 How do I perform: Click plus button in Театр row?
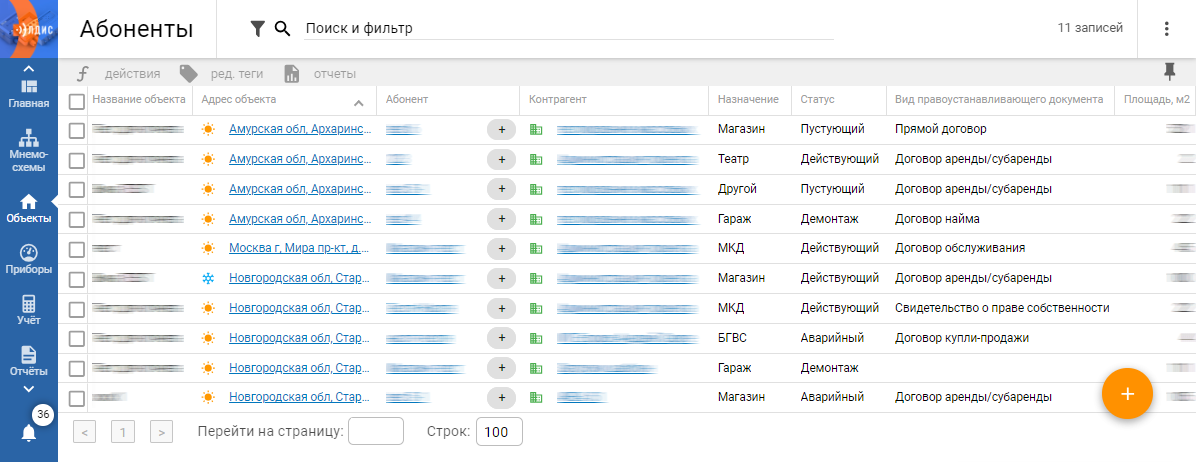(502, 159)
